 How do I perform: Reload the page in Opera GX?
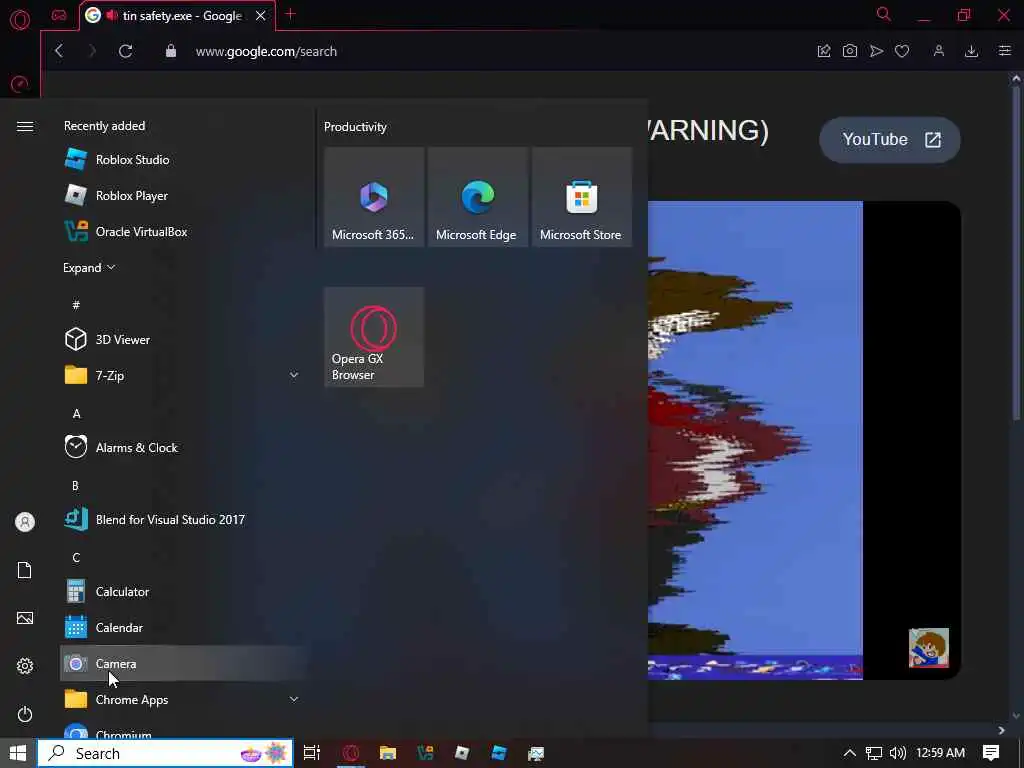point(125,51)
